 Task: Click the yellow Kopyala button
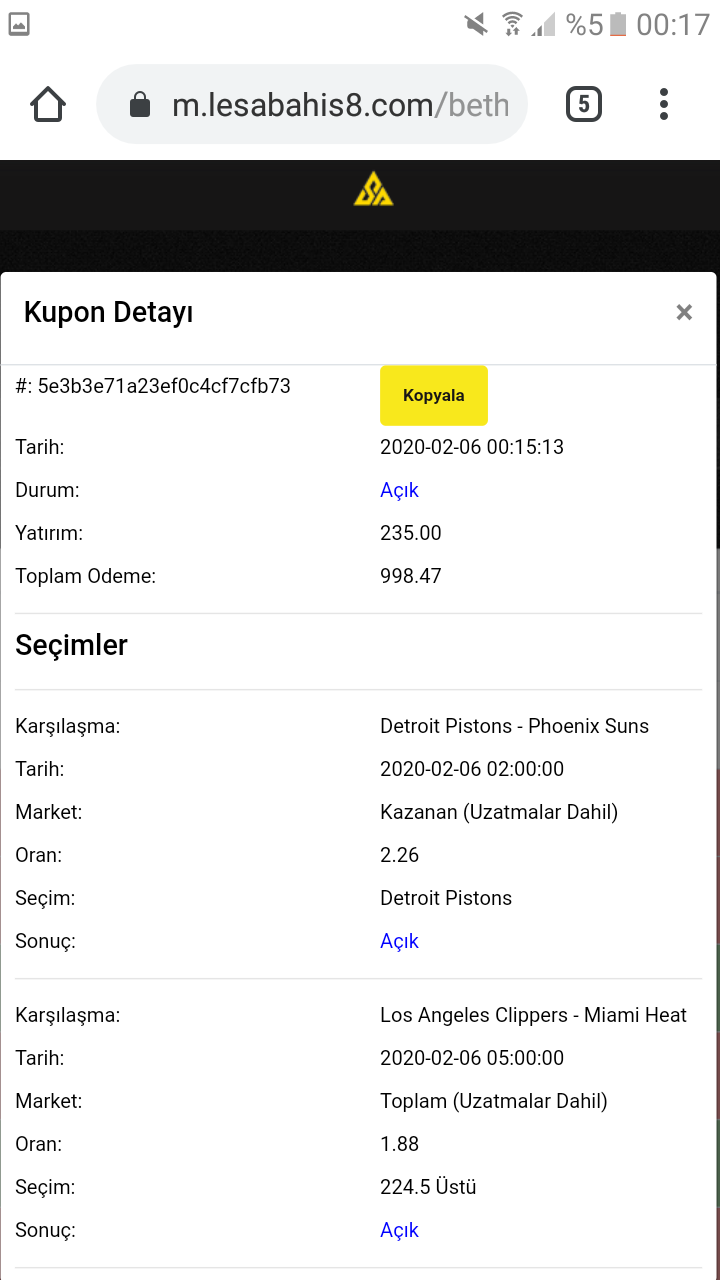pos(434,395)
